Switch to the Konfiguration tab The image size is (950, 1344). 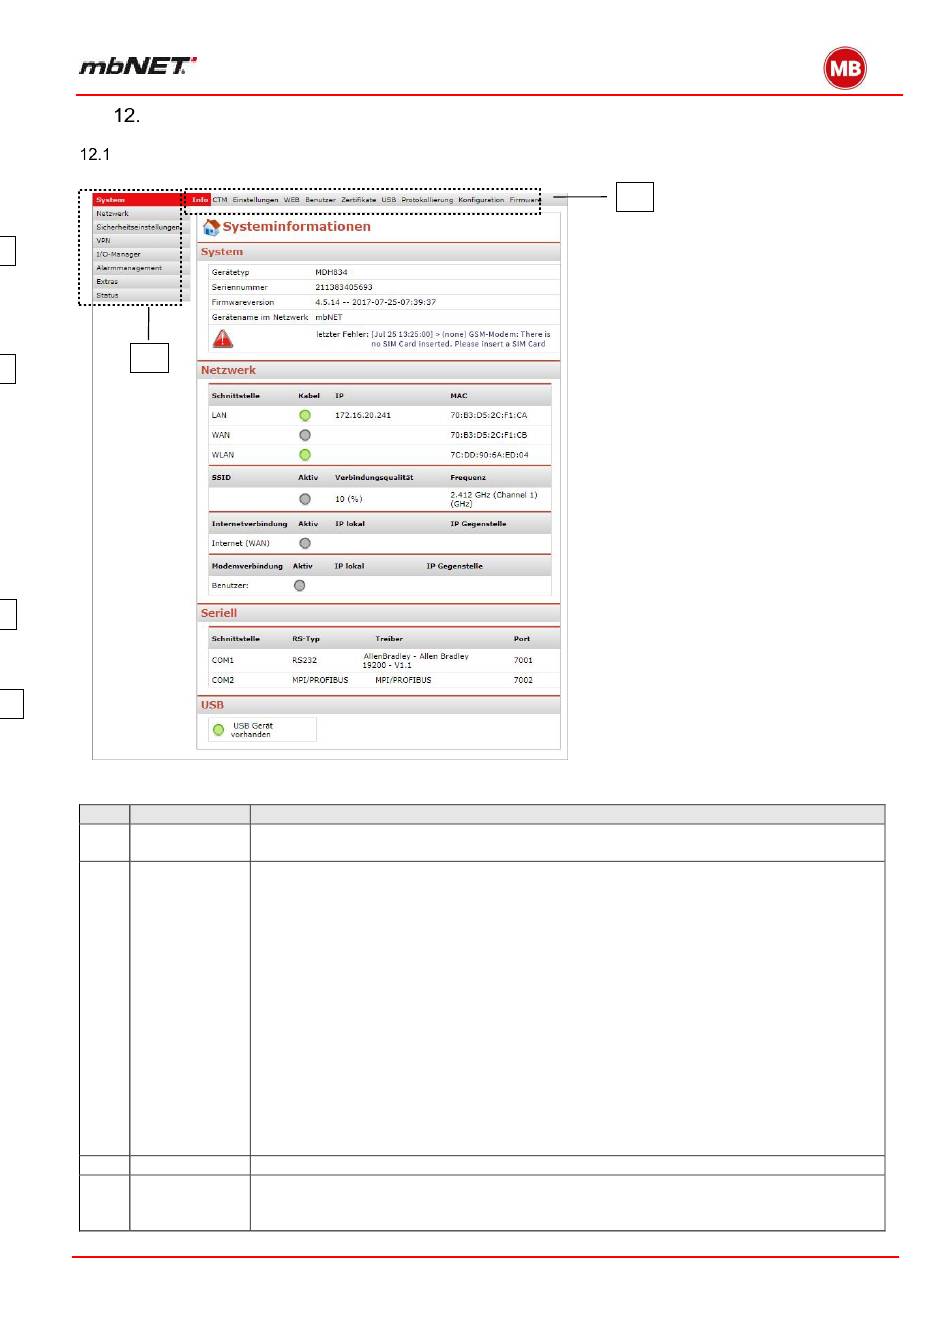(481, 200)
